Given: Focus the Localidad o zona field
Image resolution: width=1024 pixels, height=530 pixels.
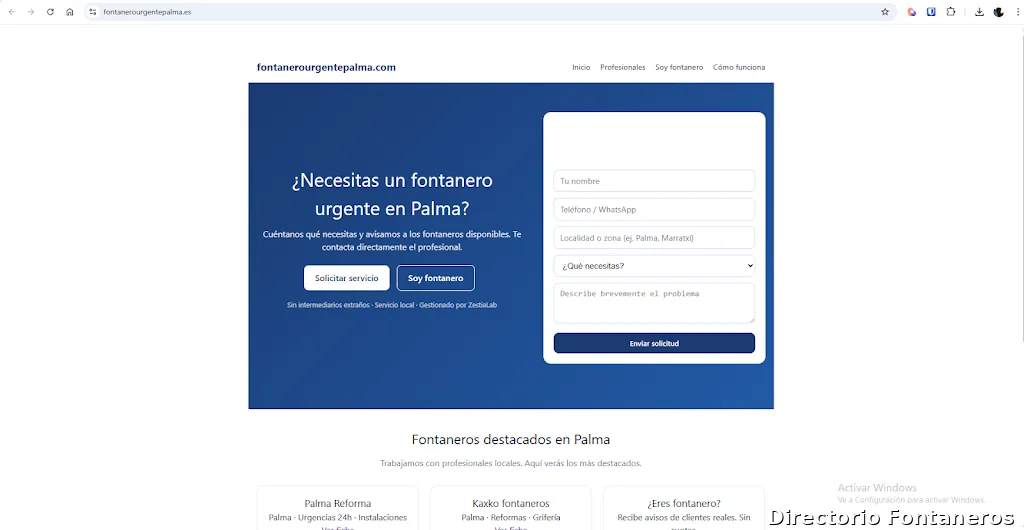Looking at the screenshot, I should 654,238.
